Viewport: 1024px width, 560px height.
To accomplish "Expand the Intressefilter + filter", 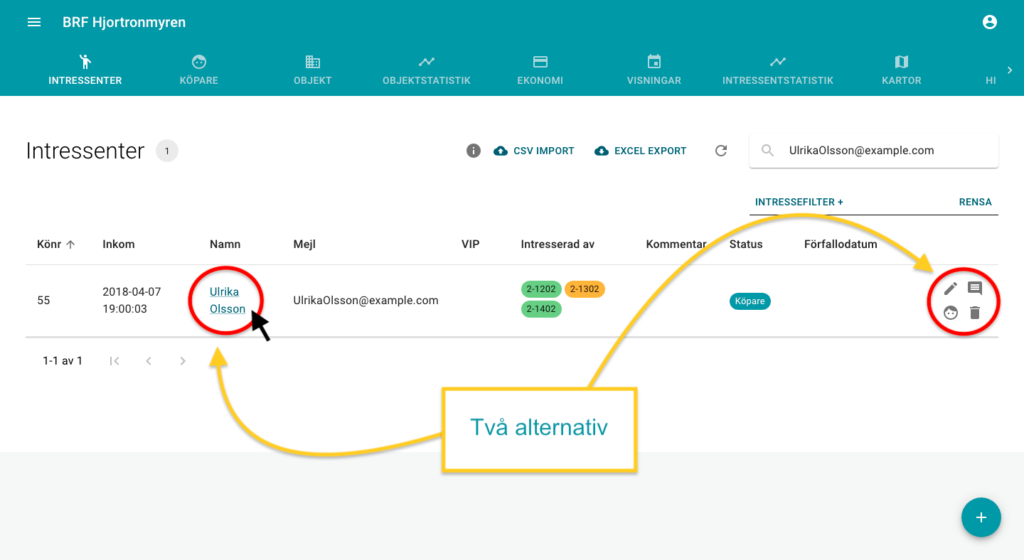I will pos(799,202).
